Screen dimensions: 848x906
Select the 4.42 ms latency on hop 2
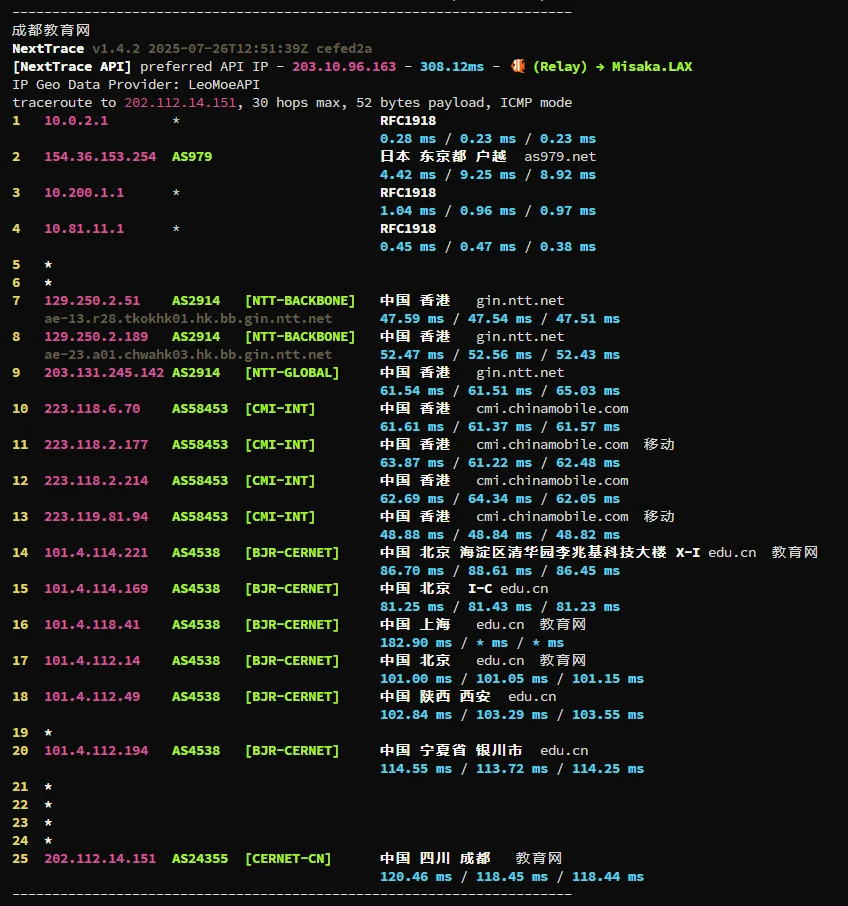408,174
